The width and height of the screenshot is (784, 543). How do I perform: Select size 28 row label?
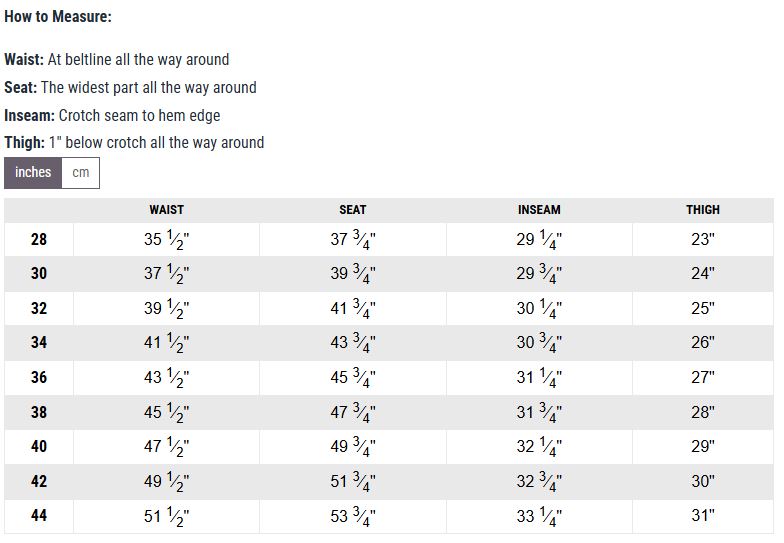39,239
